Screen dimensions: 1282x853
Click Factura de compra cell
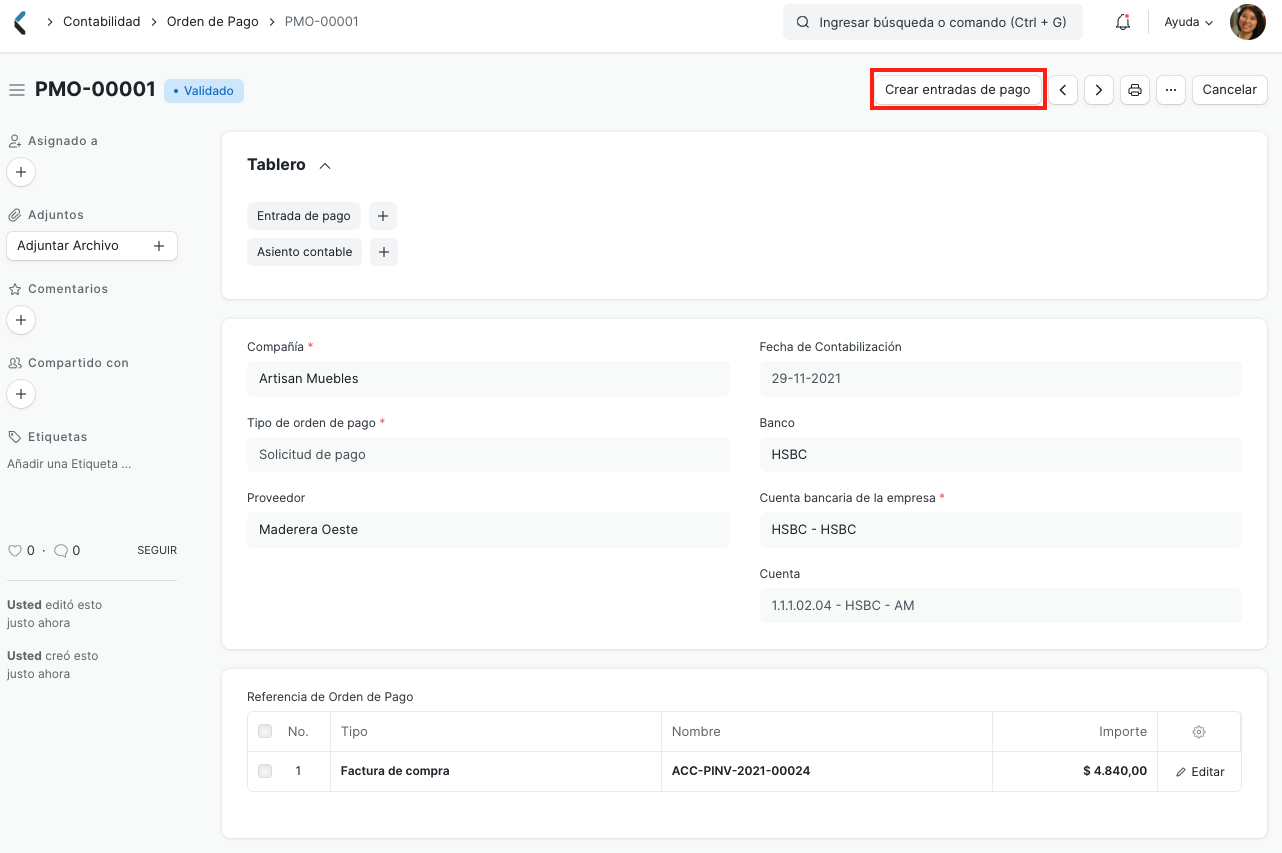(x=496, y=772)
